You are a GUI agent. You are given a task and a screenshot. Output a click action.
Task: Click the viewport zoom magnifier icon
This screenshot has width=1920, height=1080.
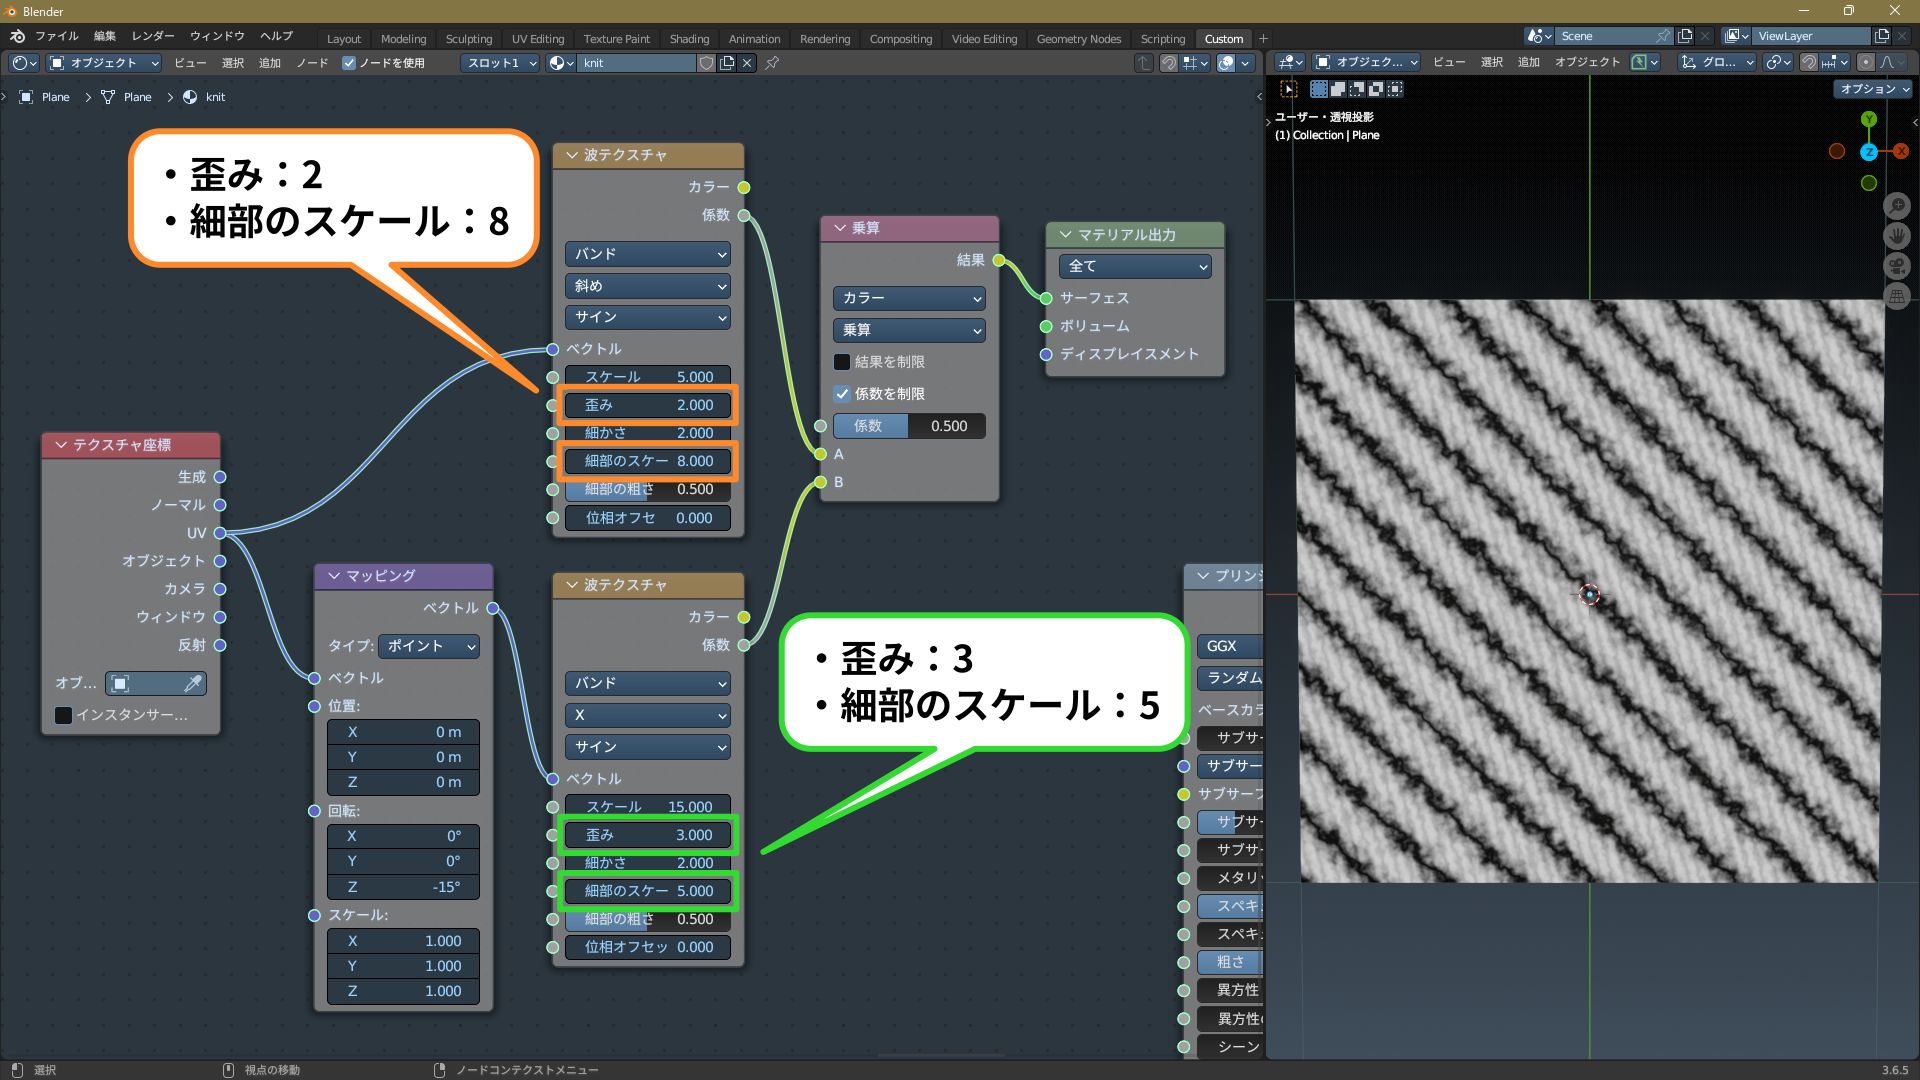[x=1896, y=206]
